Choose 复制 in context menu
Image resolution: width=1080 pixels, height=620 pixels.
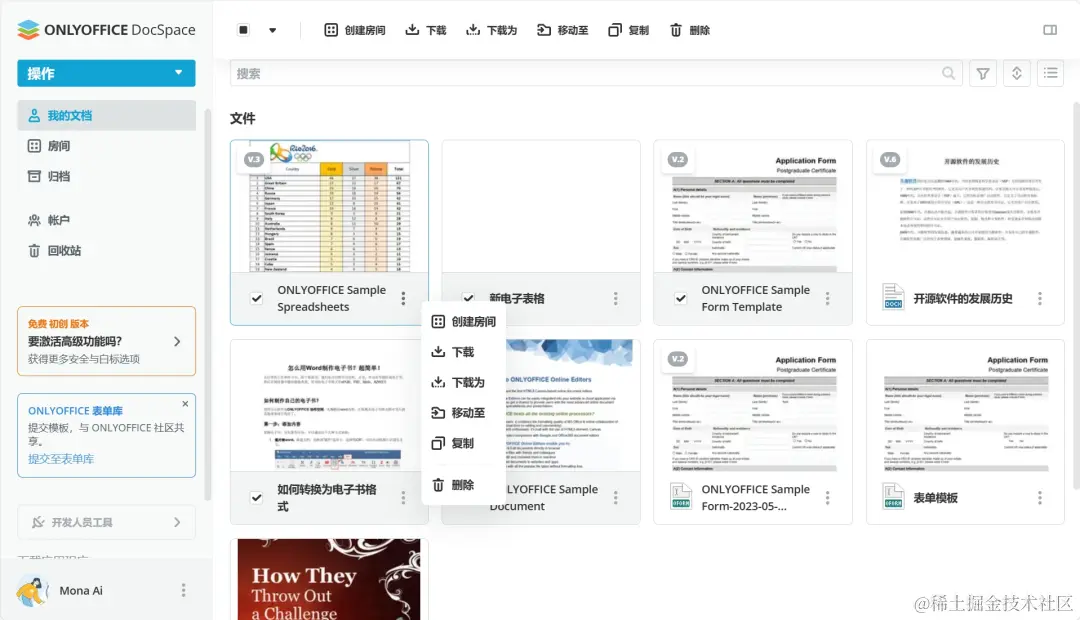(x=464, y=442)
